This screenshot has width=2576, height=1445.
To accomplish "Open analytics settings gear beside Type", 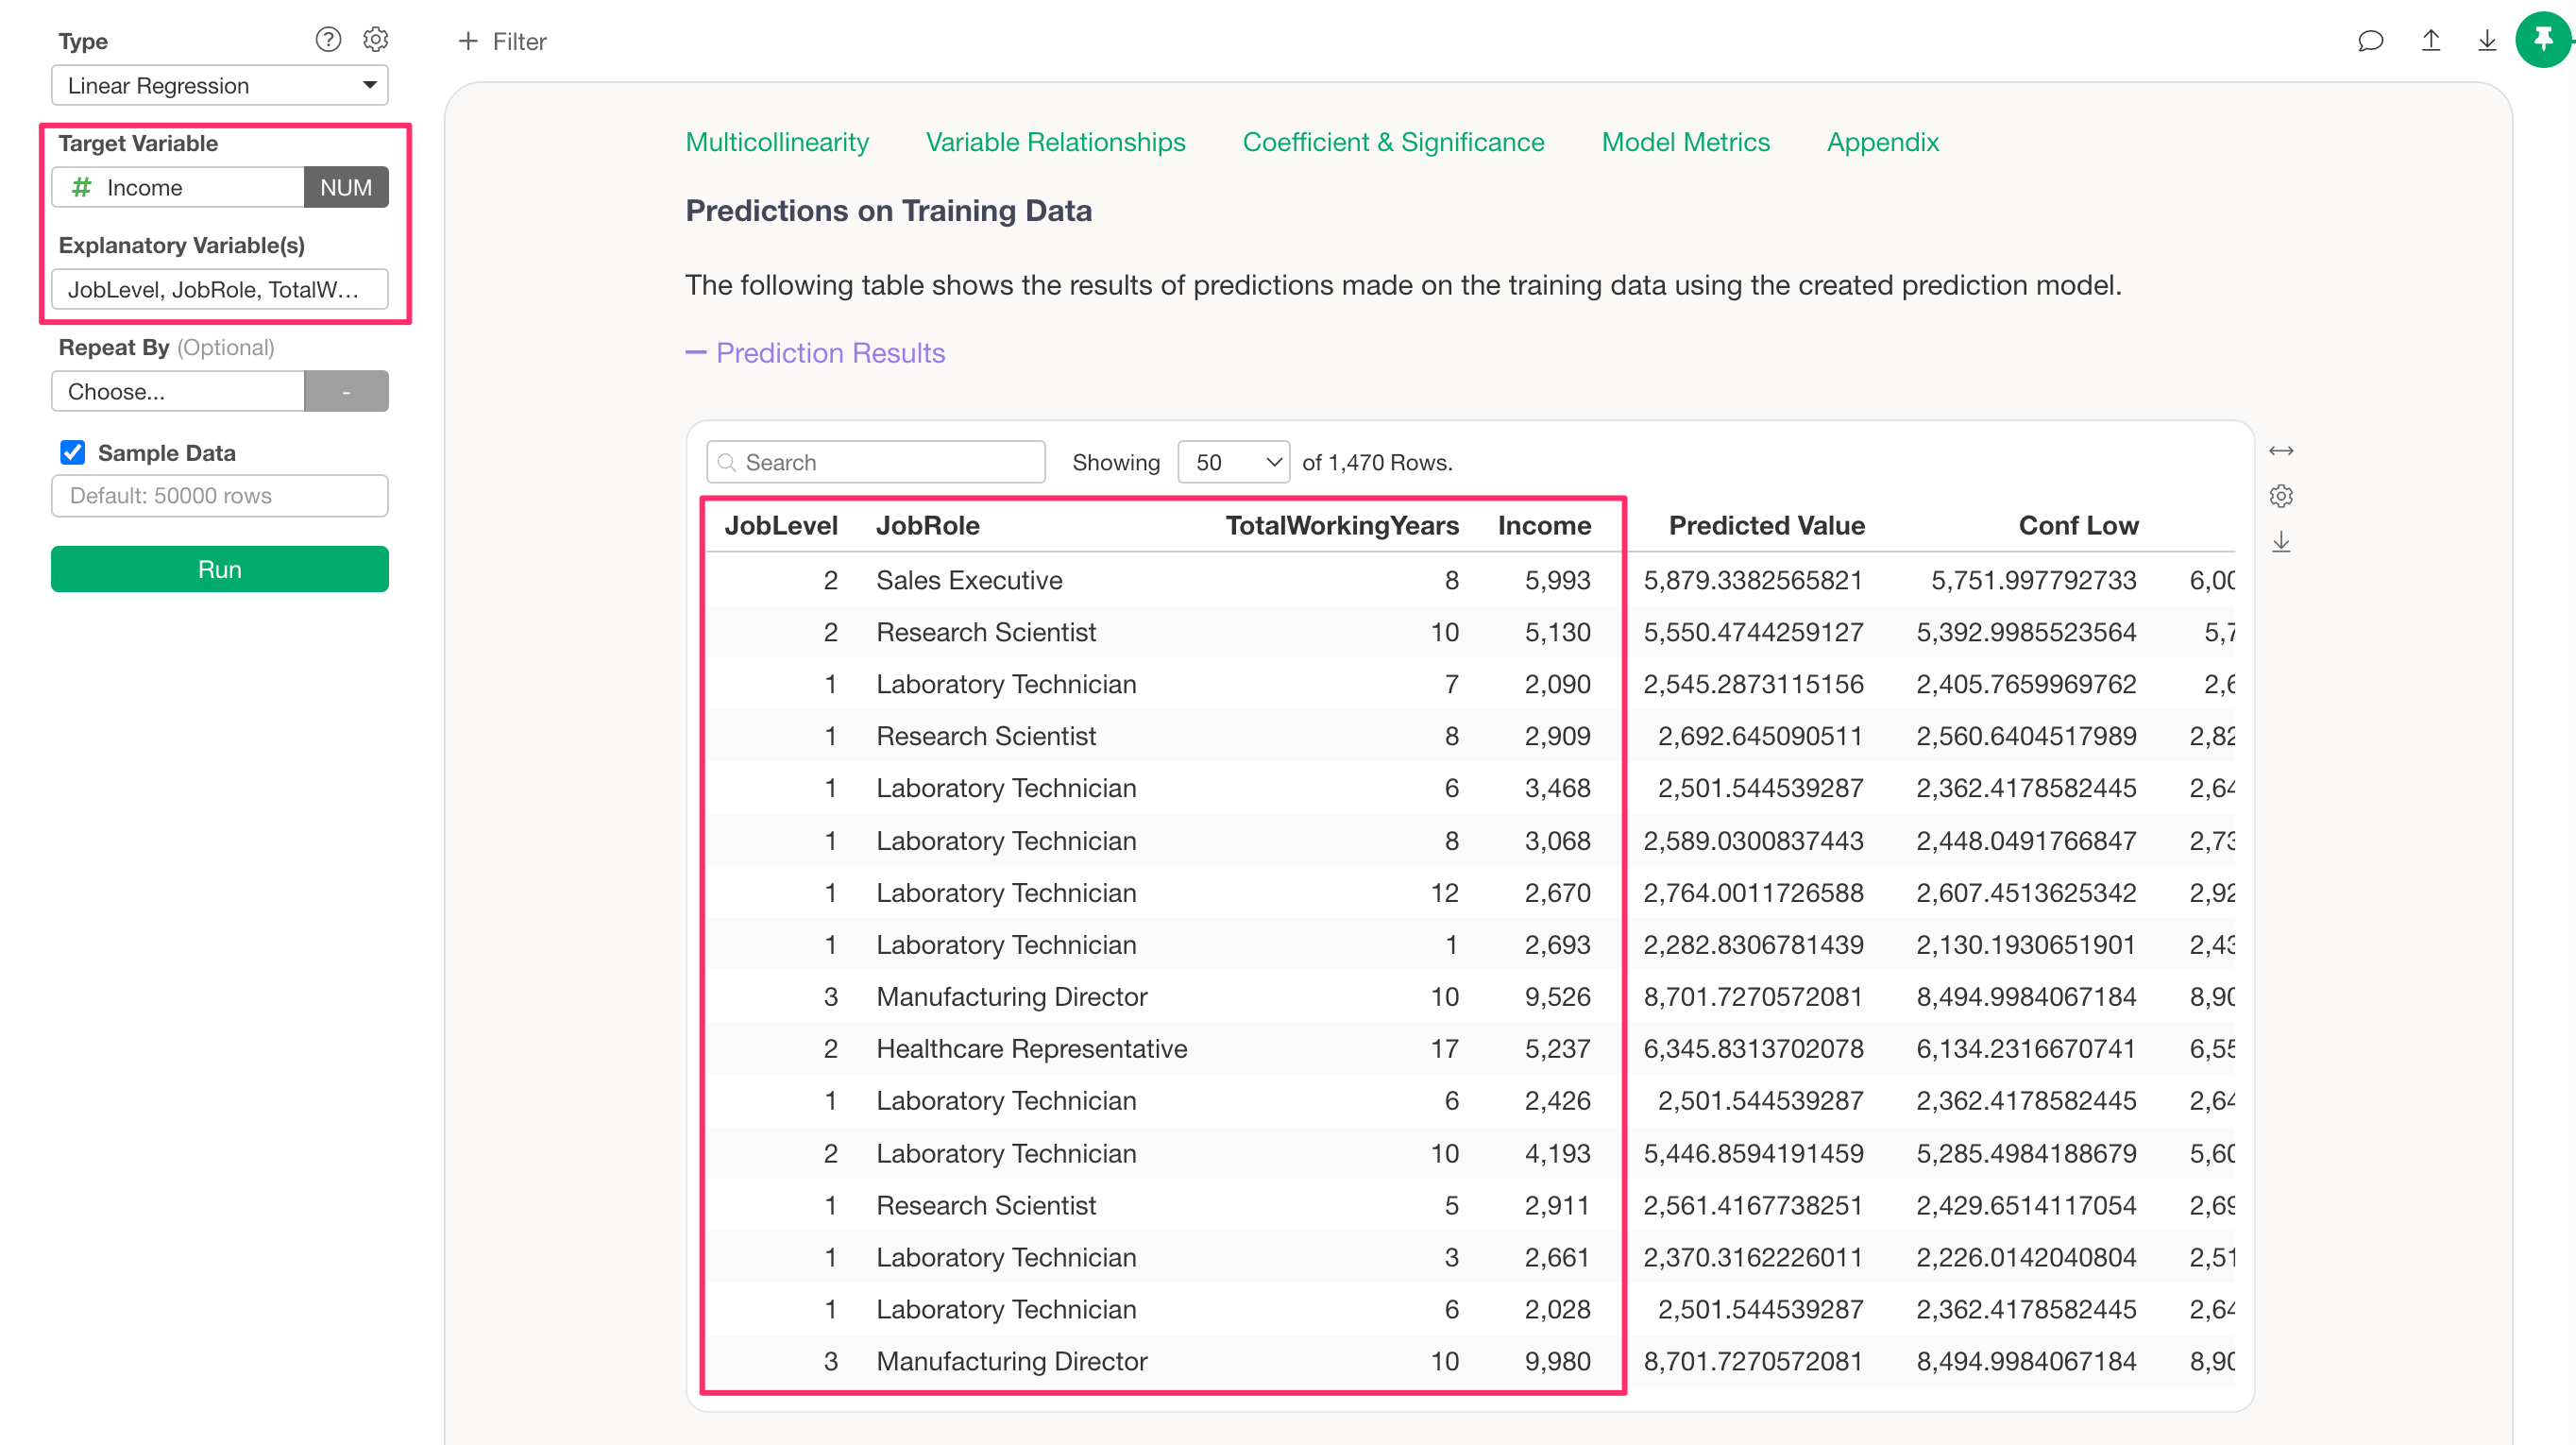I will click(x=375, y=40).
